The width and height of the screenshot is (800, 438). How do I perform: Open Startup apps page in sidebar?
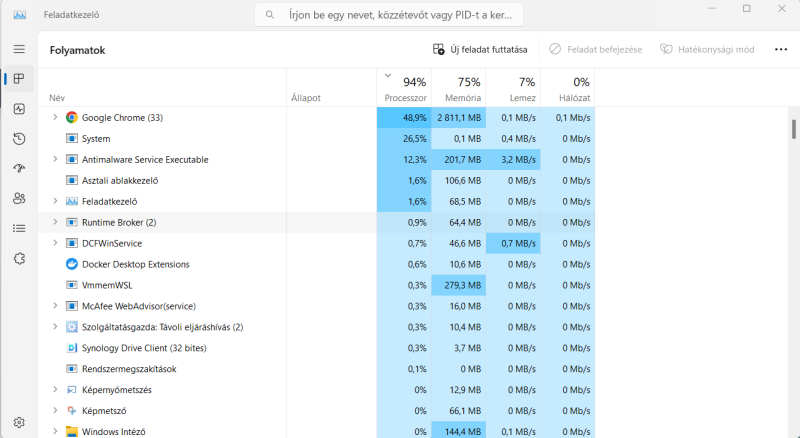tap(19, 168)
